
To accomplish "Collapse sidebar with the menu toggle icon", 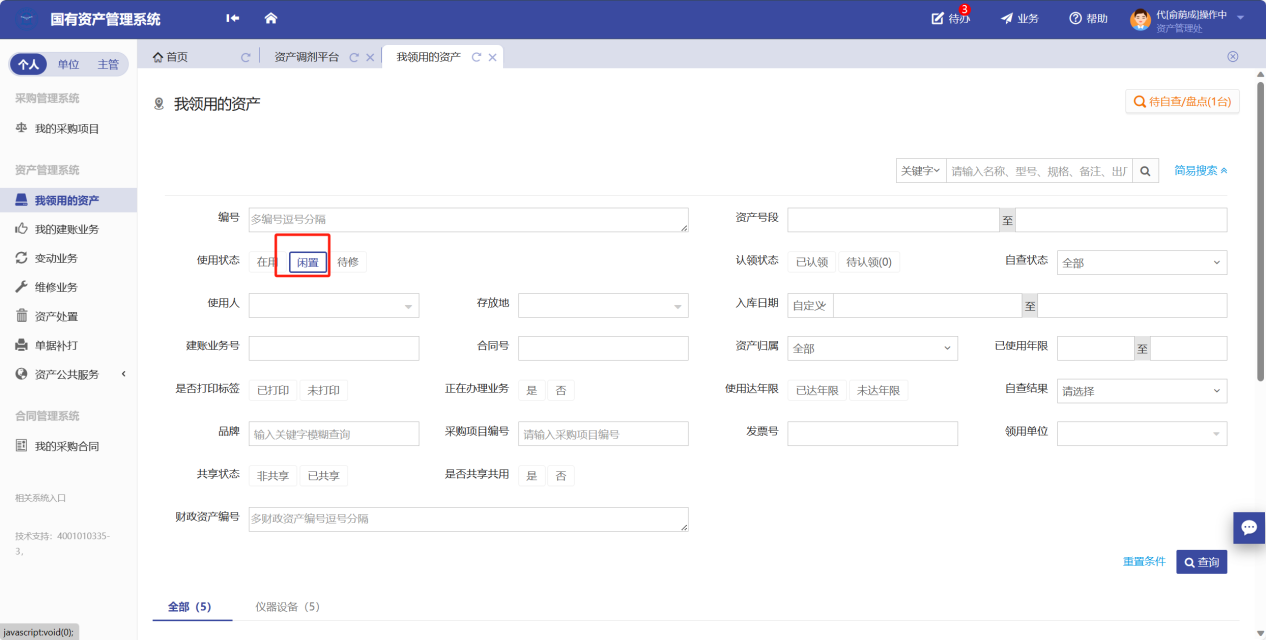I will tap(233, 19).
